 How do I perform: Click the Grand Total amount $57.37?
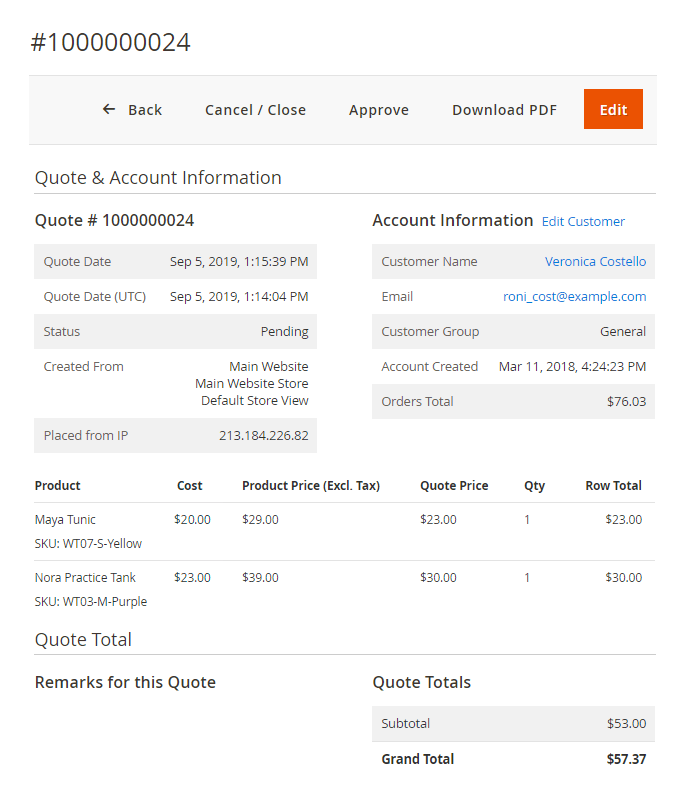(x=626, y=759)
